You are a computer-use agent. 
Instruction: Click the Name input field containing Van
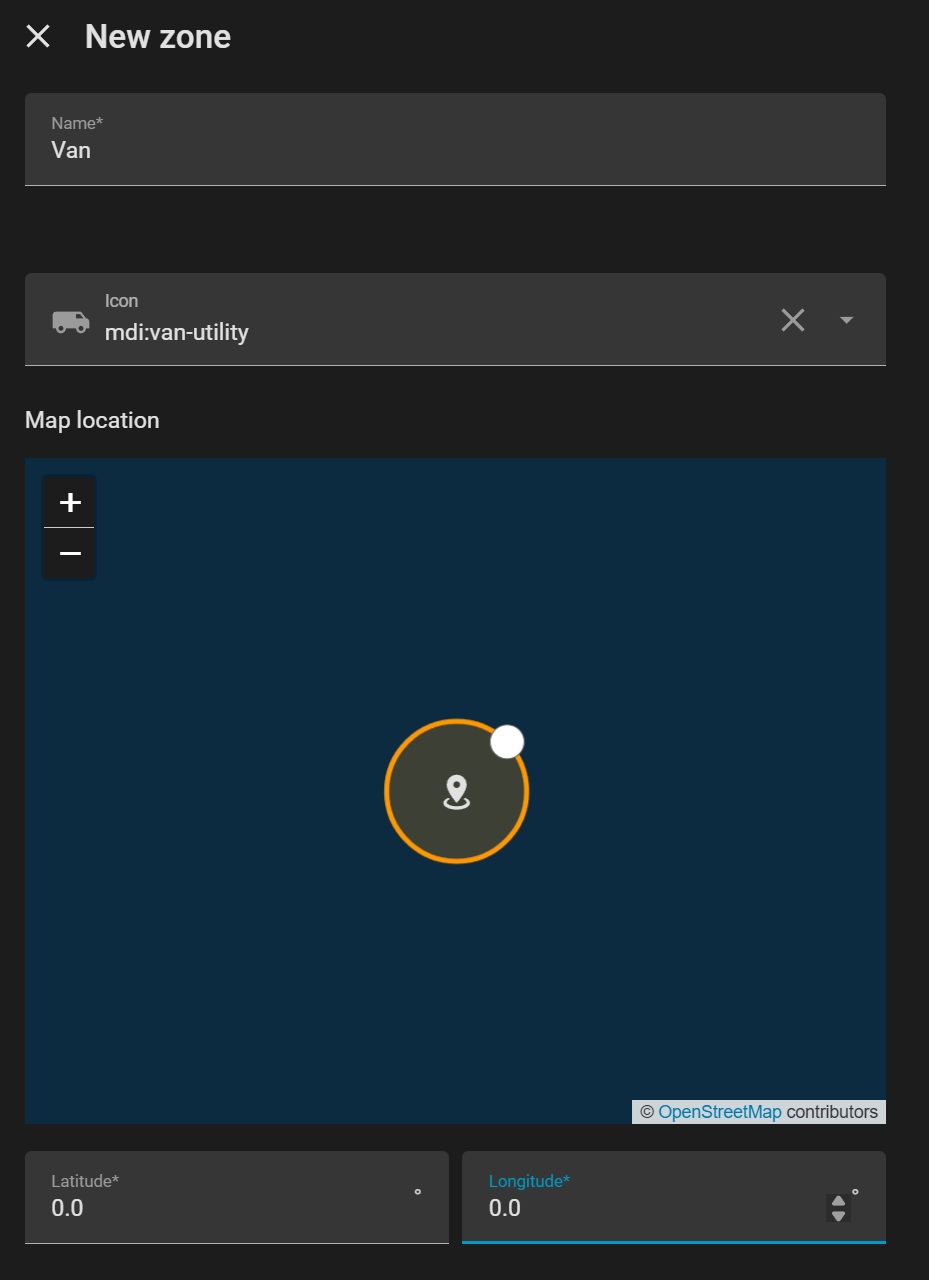(455, 140)
